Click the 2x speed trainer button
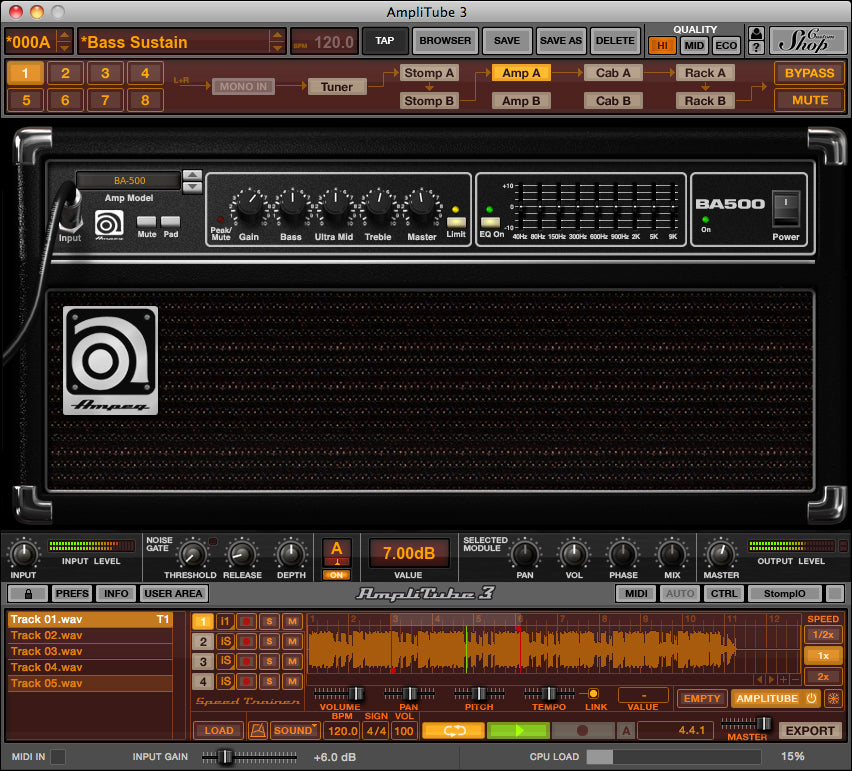 822,676
